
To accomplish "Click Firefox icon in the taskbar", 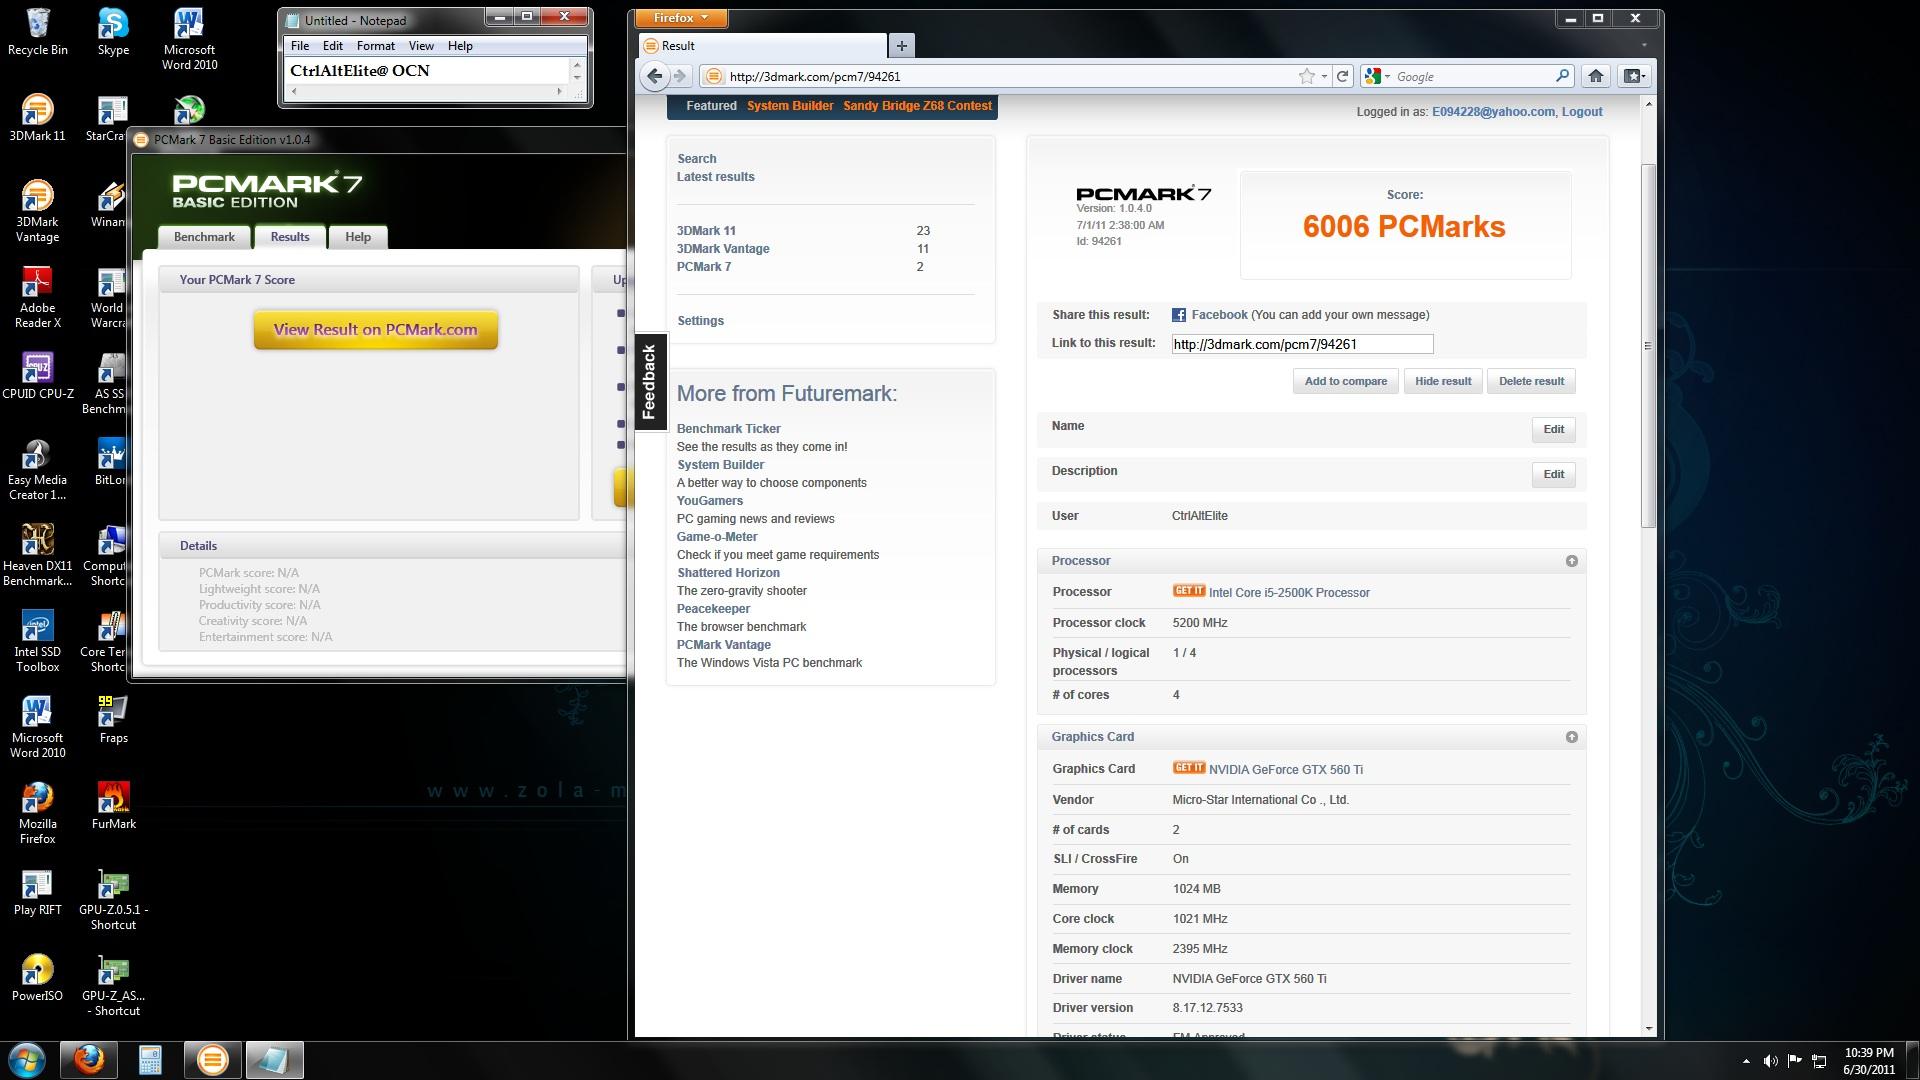I will [89, 1060].
